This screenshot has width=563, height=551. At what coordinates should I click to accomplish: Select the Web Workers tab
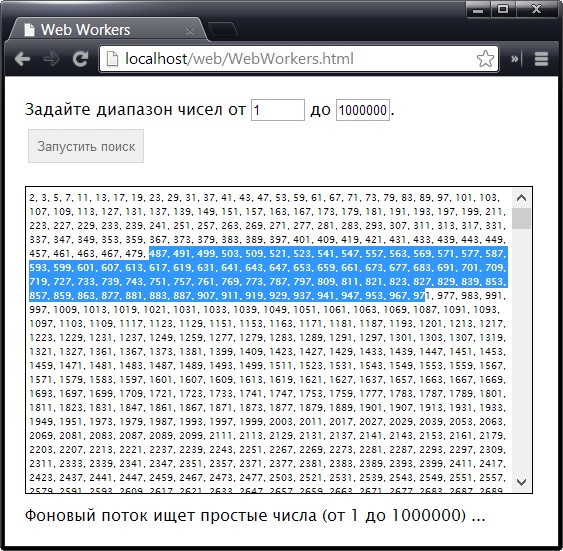107,30
